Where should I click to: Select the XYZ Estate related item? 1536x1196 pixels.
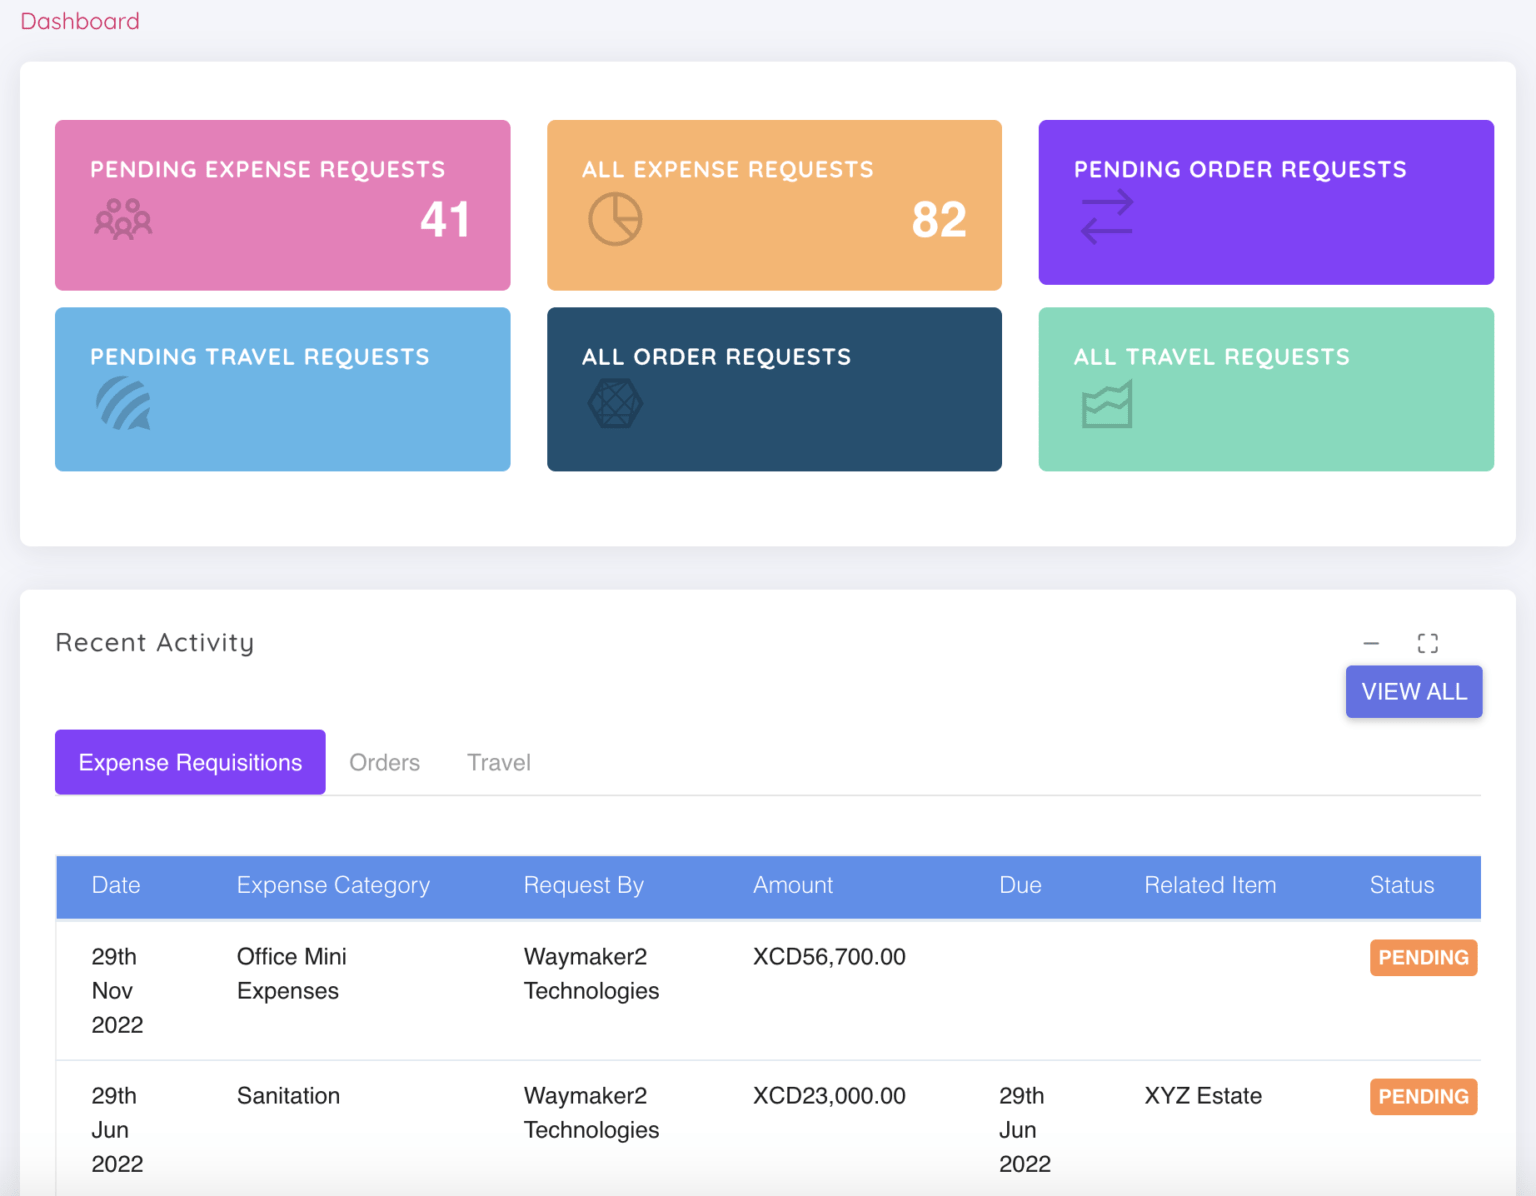[1203, 1096]
